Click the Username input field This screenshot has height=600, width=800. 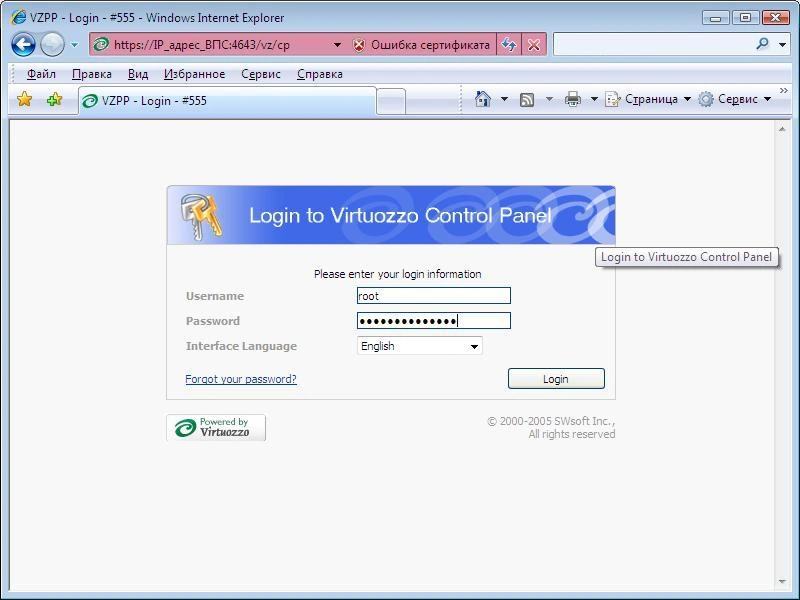(x=434, y=296)
